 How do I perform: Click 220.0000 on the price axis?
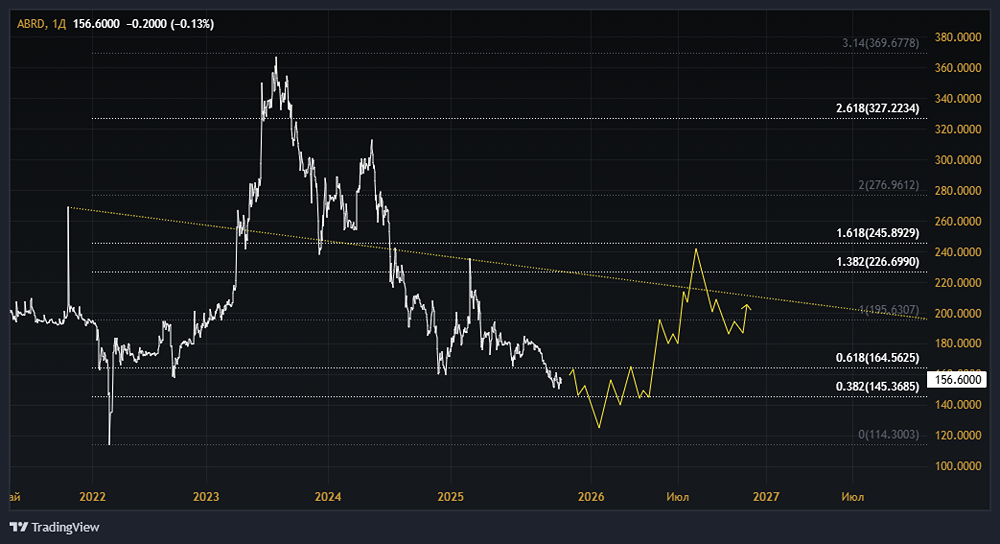point(958,282)
